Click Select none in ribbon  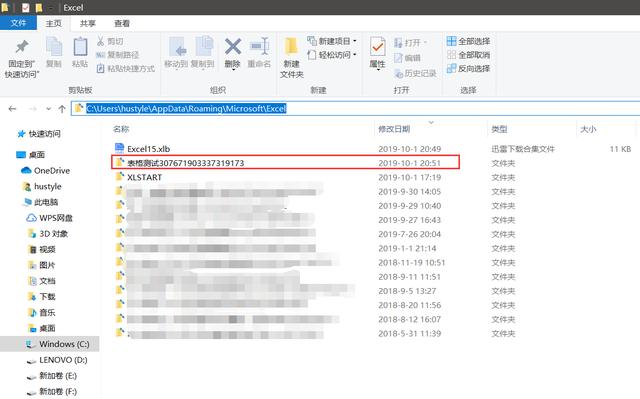pyautogui.click(x=468, y=55)
